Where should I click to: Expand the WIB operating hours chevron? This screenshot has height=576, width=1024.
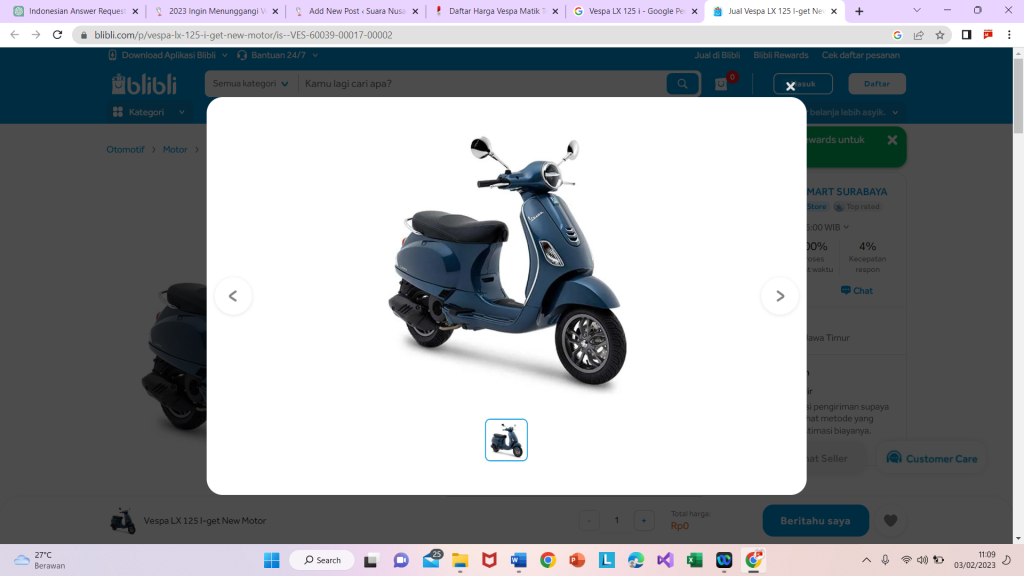(846, 227)
